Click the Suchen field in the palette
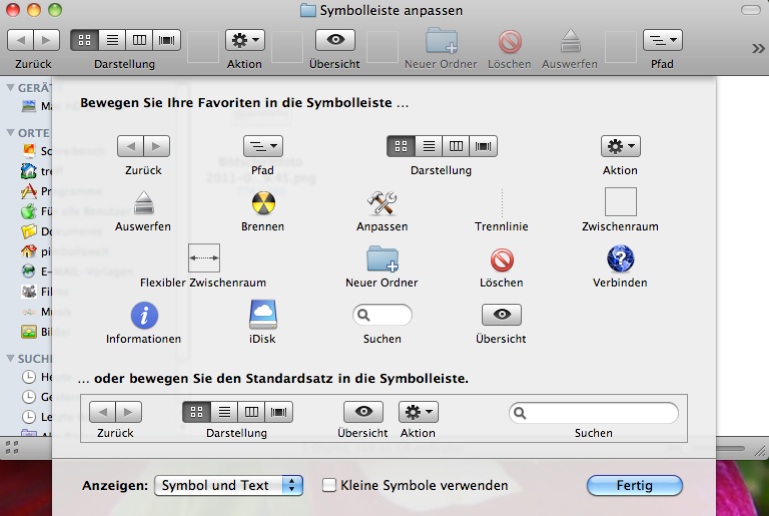The height and width of the screenshot is (516, 769). pyautogui.click(x=382, y=315)
